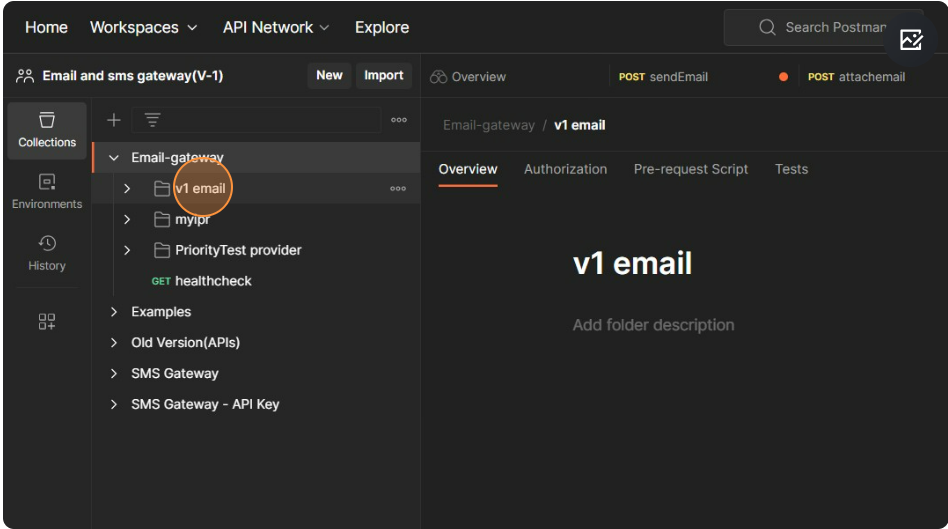Expand the PriorityTest provider folder
This screenshot has height=529, width=948.
(x=127, y=250)
